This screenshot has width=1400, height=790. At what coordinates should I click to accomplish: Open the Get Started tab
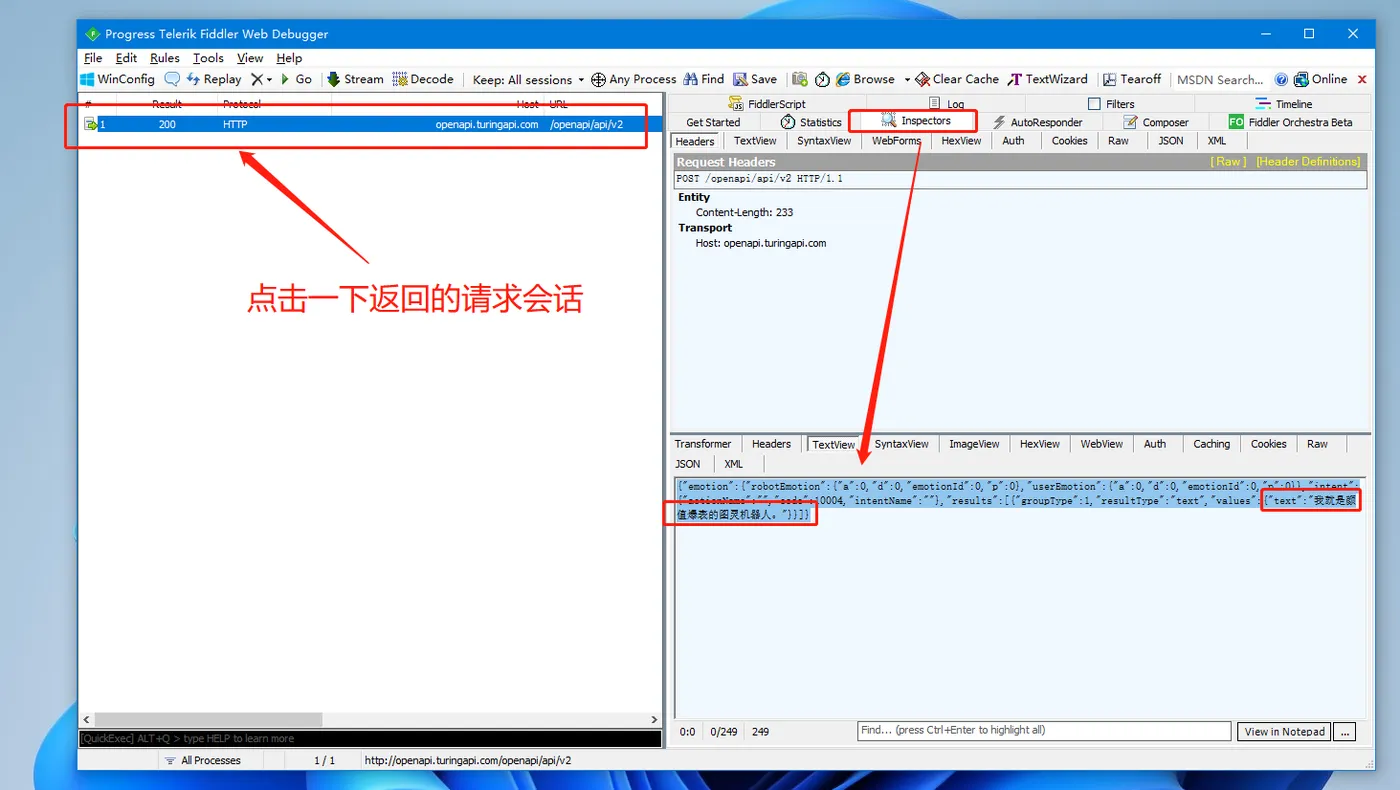(713, 122)
